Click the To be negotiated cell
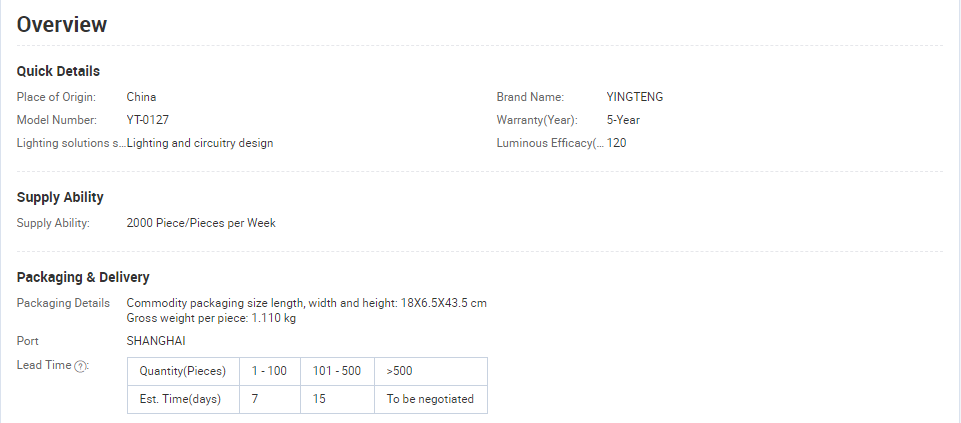This screenshot has height=423, width=961. 431,399
